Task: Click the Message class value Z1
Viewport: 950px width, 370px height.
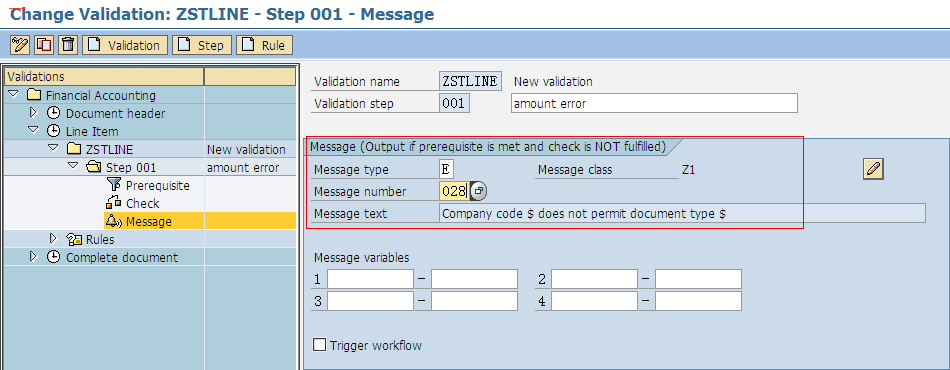Action: coord(688,170)
